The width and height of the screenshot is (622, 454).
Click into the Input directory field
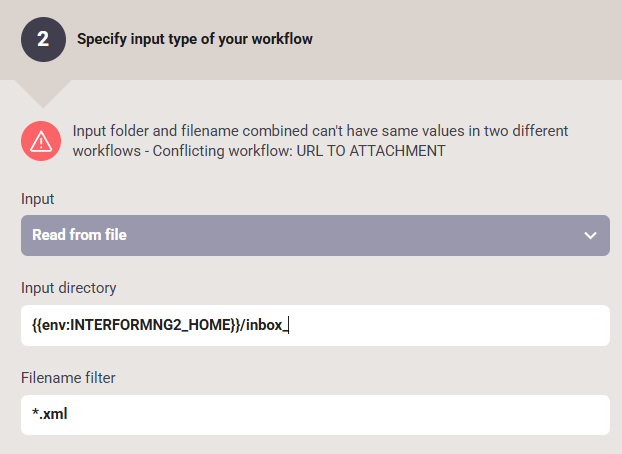pyautogui.click(x=315, y=325)
